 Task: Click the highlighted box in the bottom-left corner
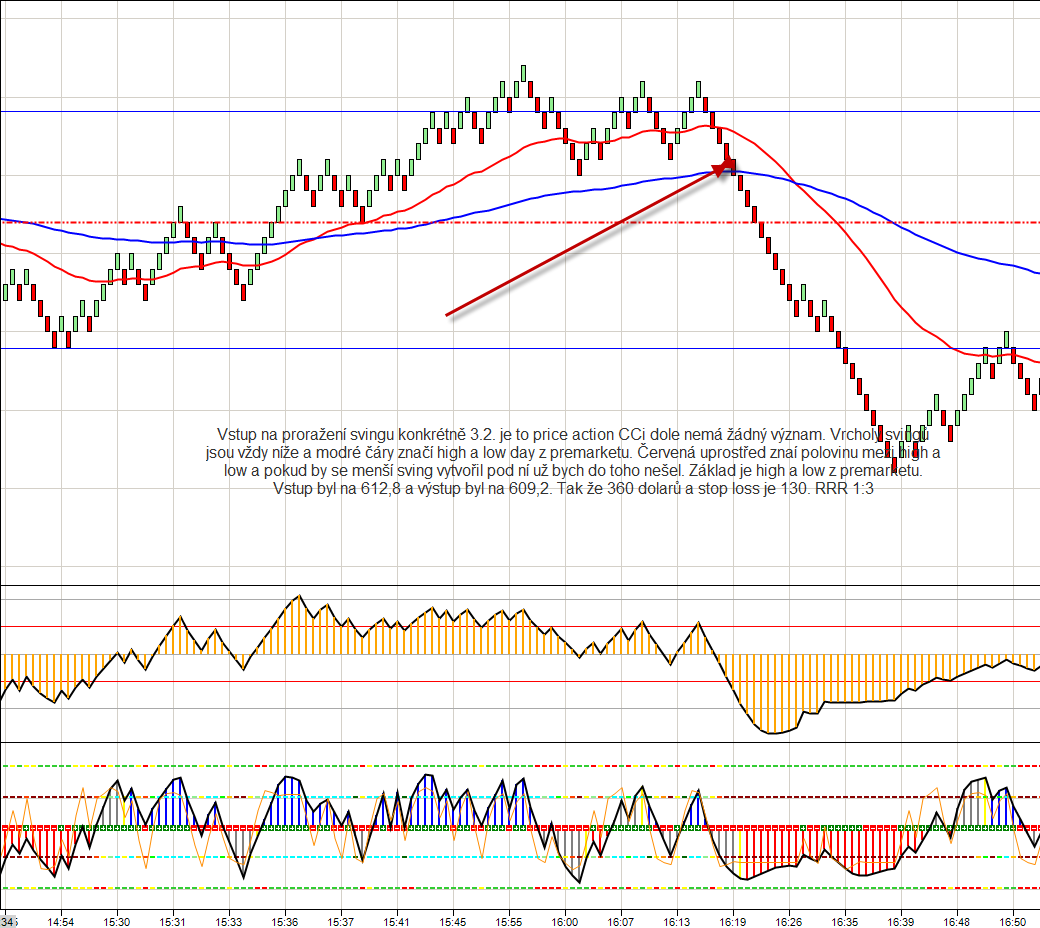tap(8, 920)
